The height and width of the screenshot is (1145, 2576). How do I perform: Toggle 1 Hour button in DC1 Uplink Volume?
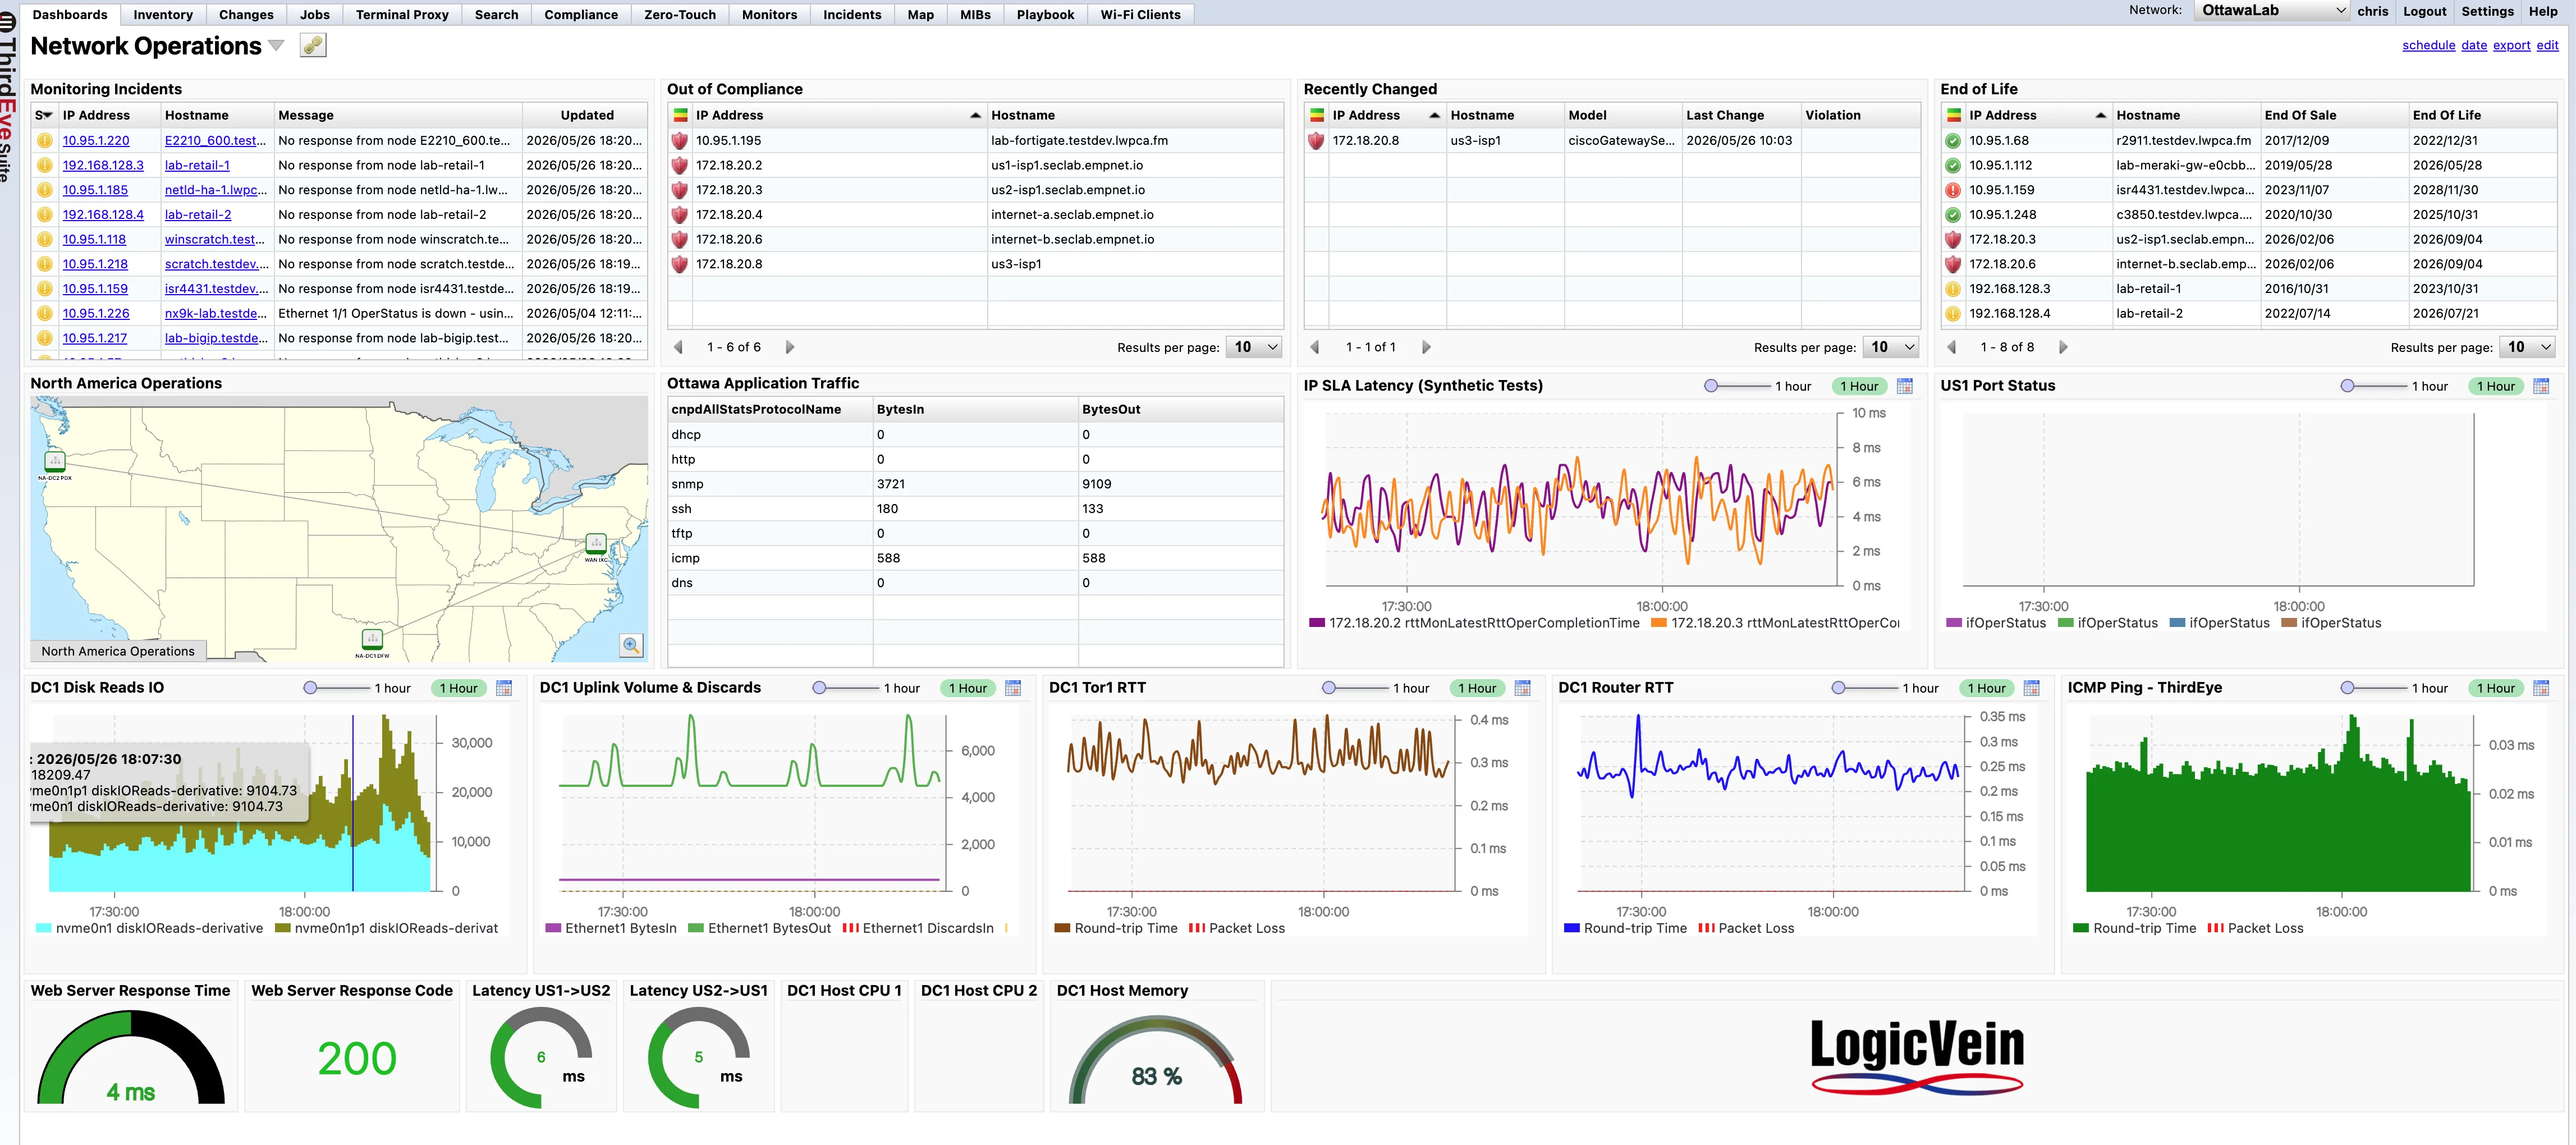967,688
